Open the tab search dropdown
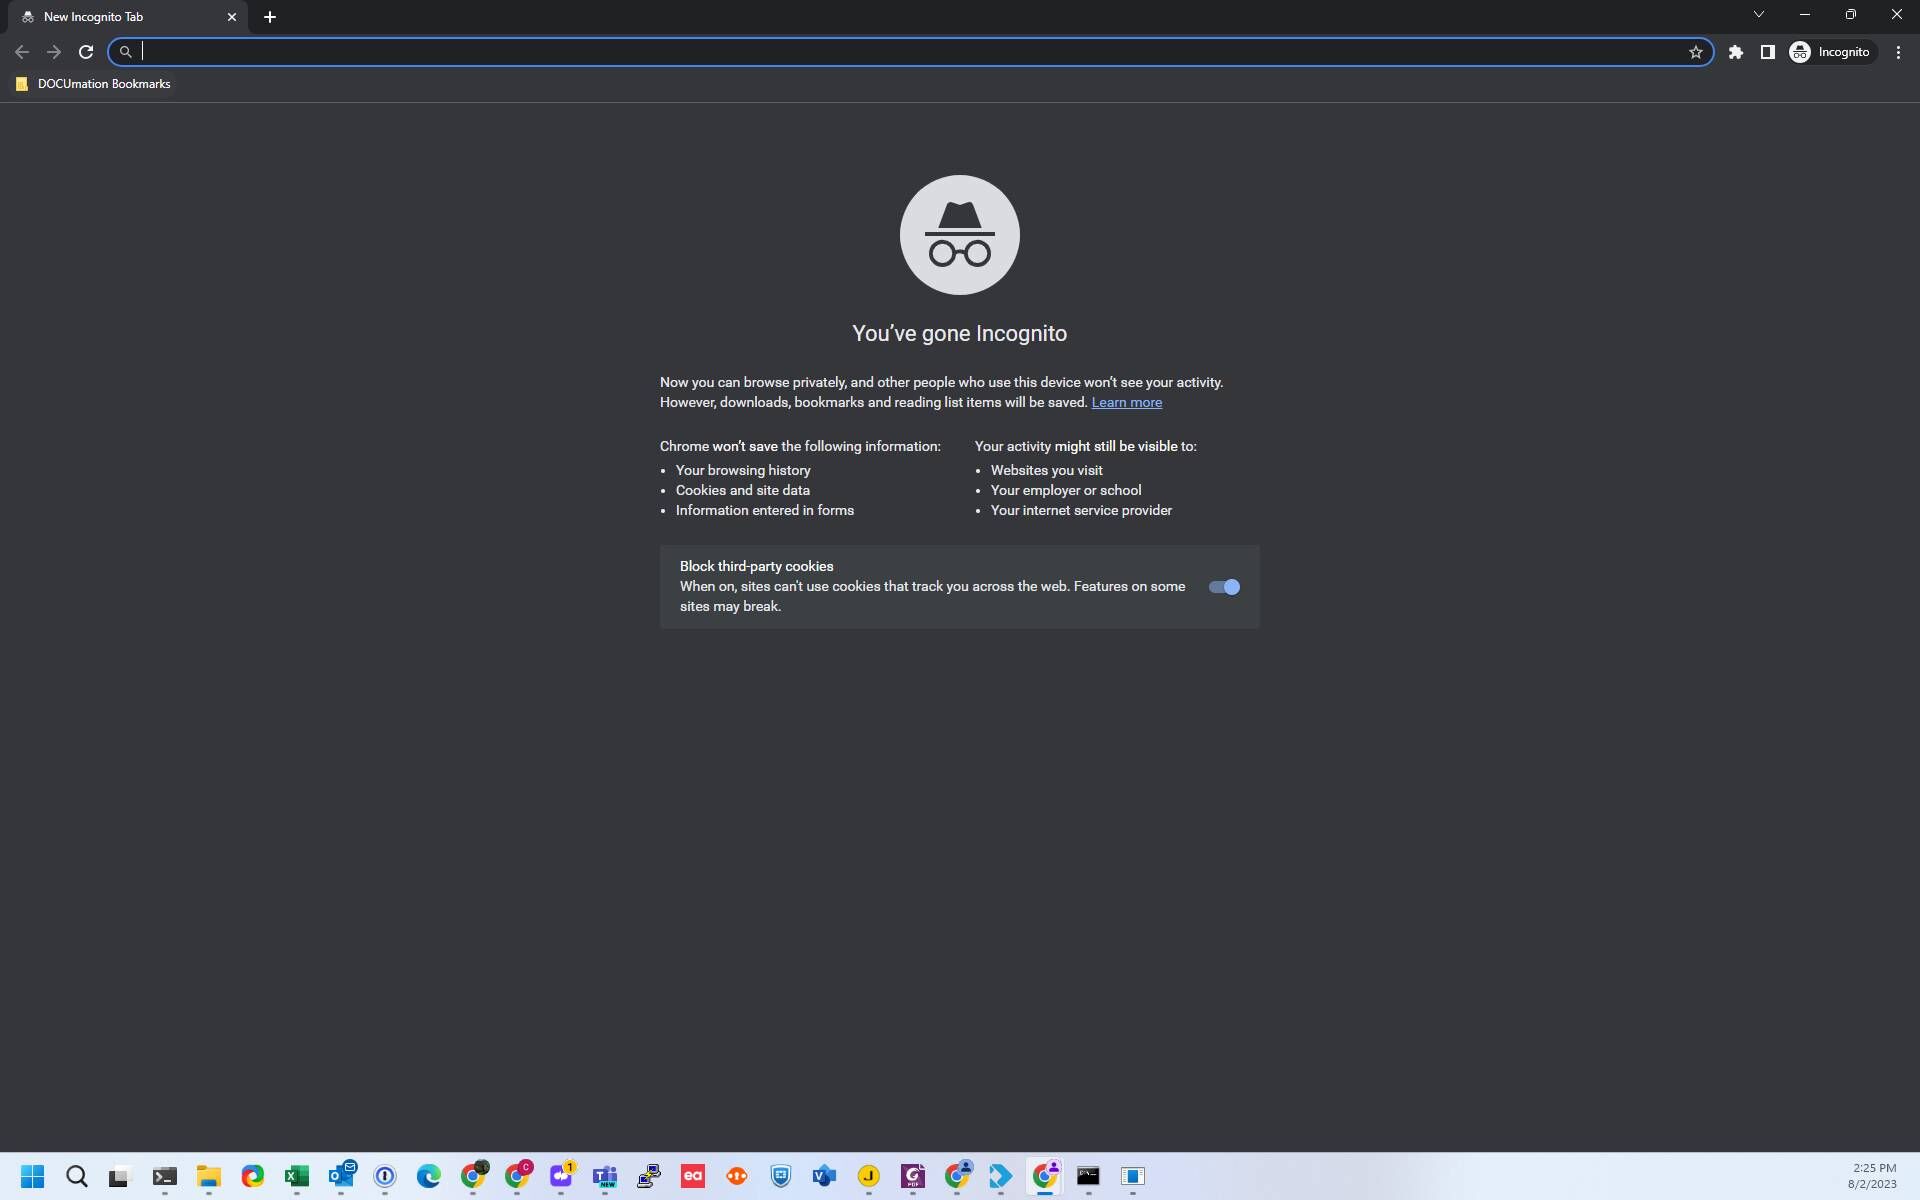Screen dimensions: 1920x1200 click(x=1758, y=14)
